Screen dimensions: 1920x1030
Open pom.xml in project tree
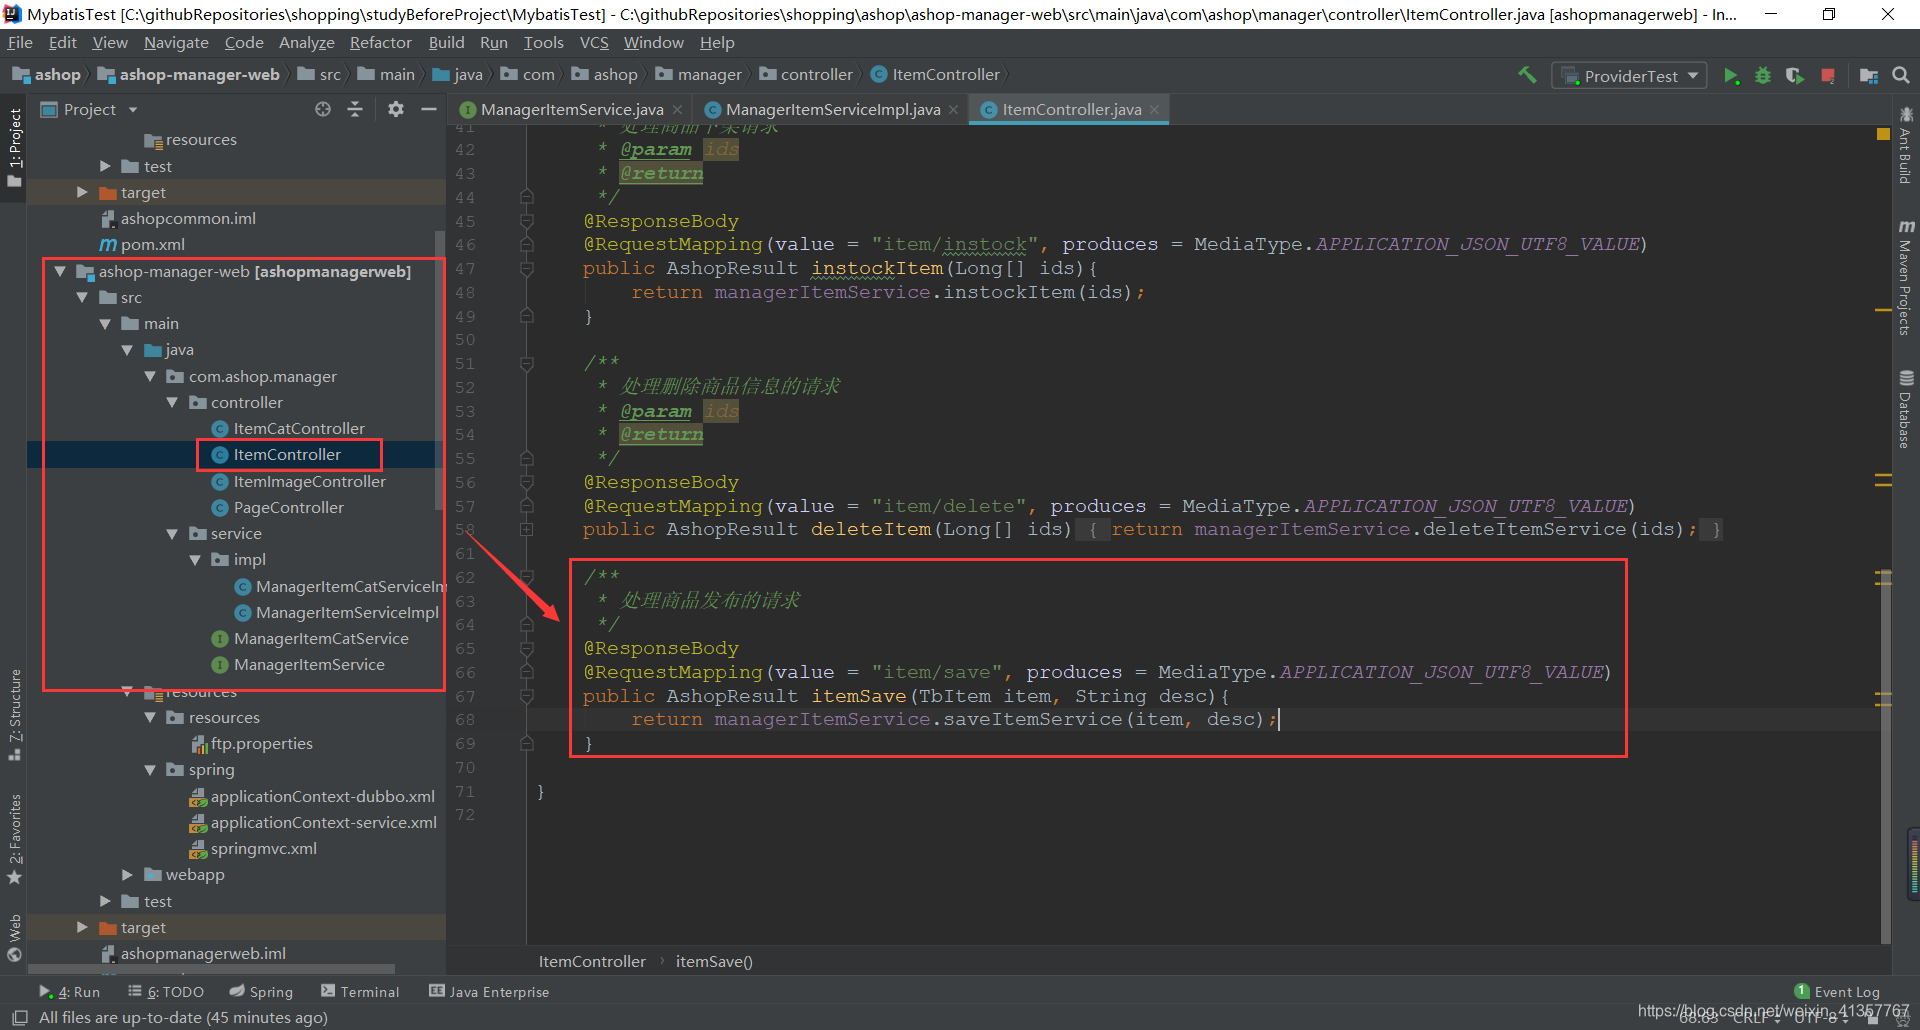point(153,245)
